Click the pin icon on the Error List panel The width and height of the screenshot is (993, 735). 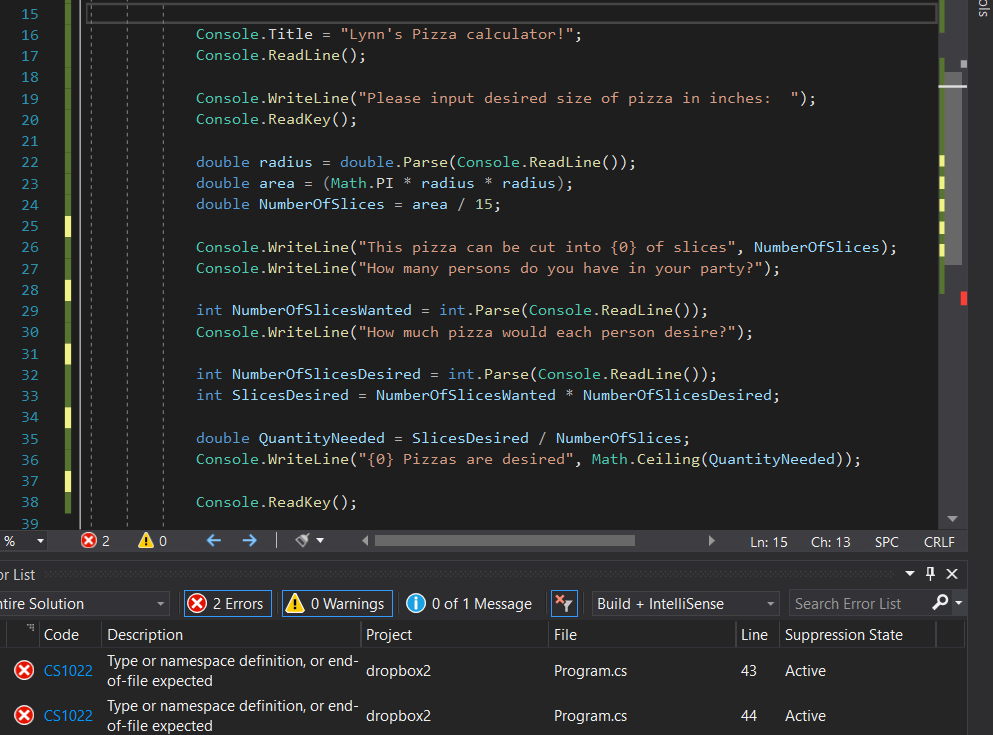tap(928, 574)
